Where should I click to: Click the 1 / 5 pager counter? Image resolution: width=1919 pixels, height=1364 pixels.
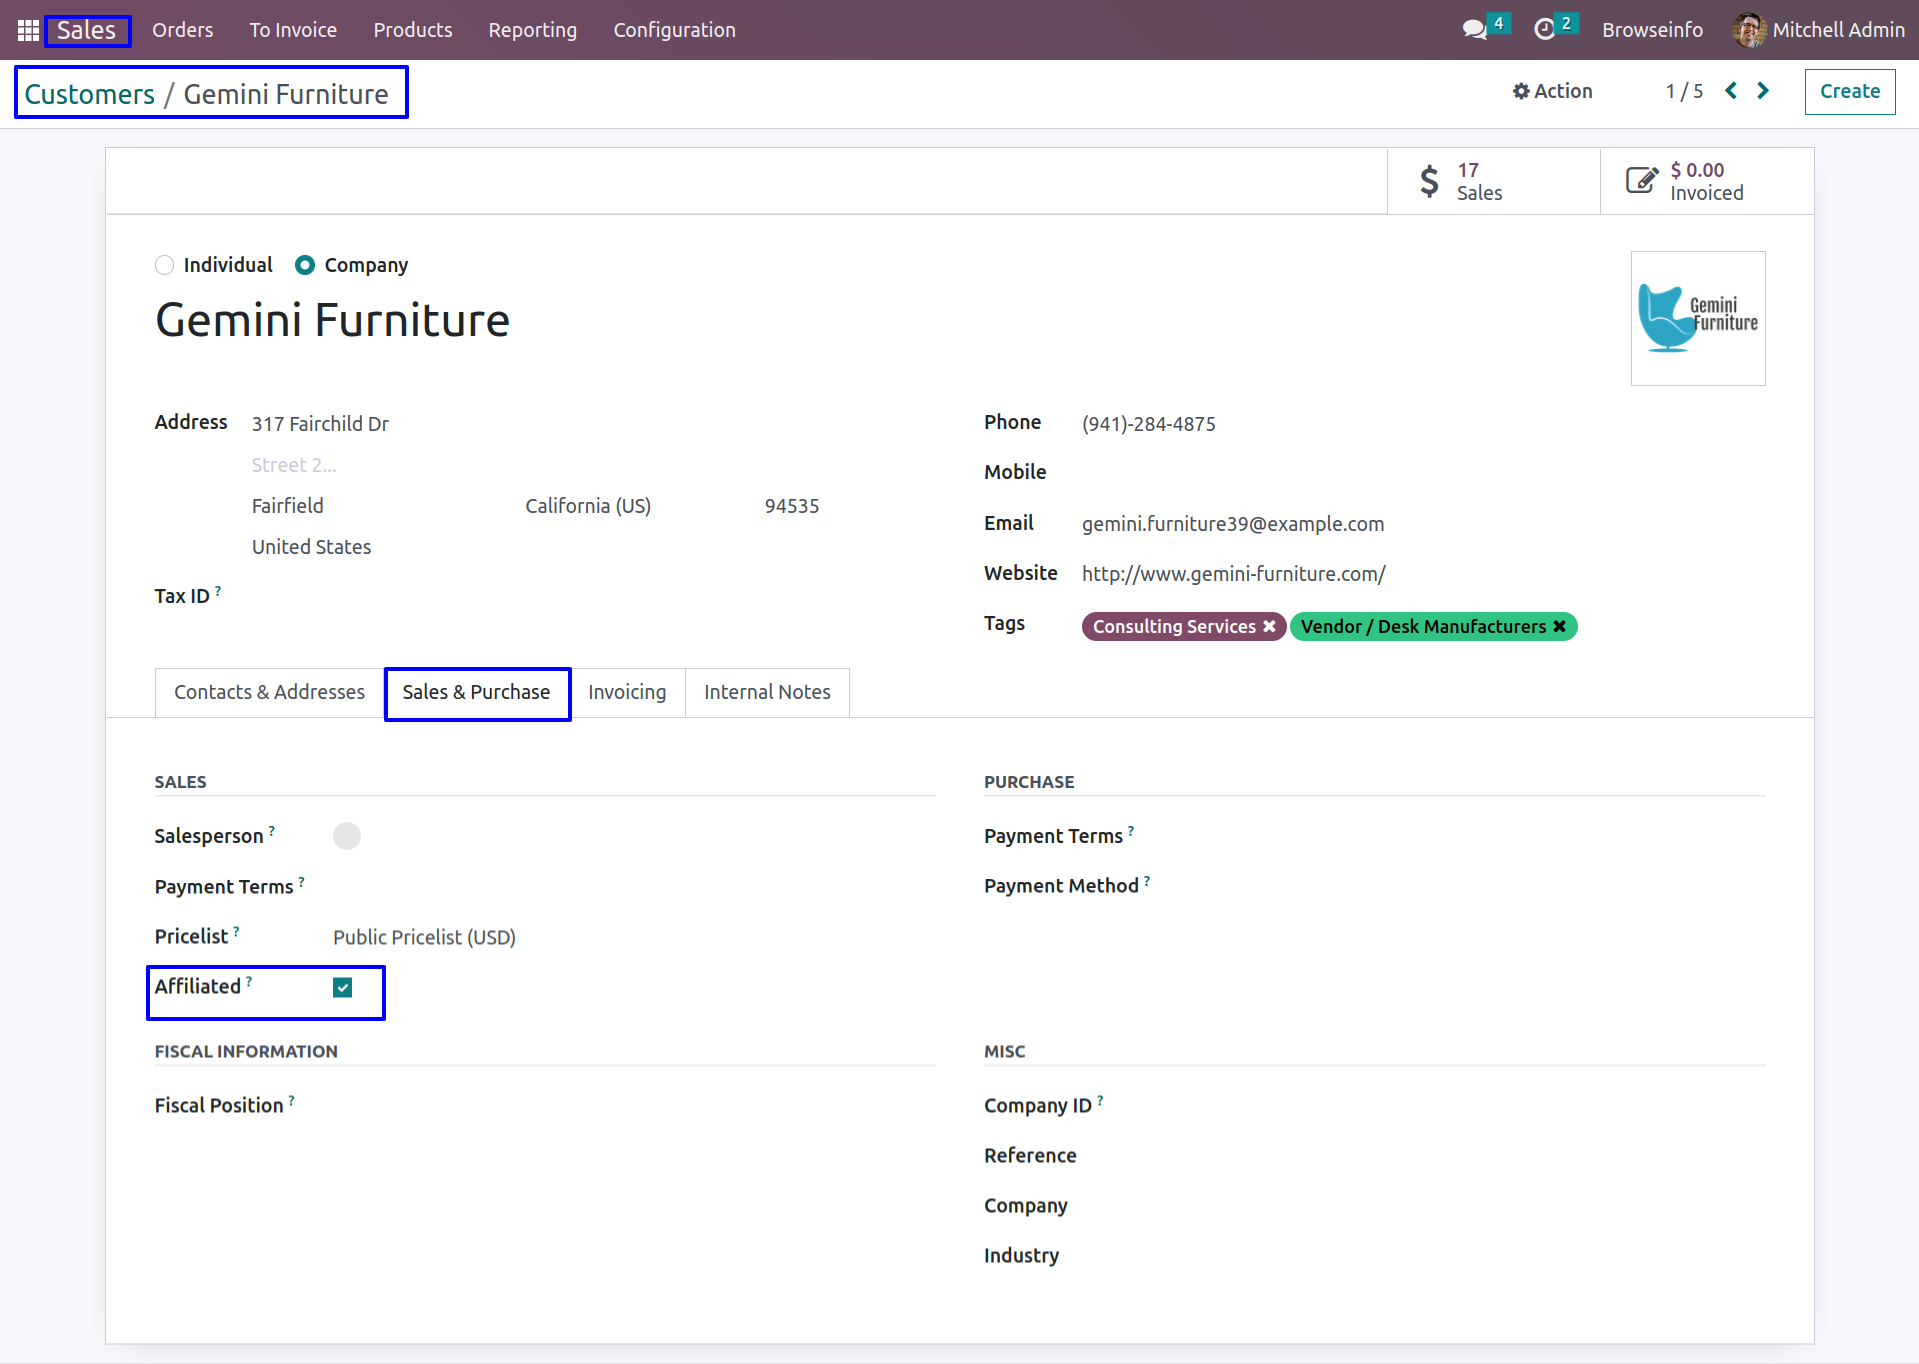tap(1684, 91)
